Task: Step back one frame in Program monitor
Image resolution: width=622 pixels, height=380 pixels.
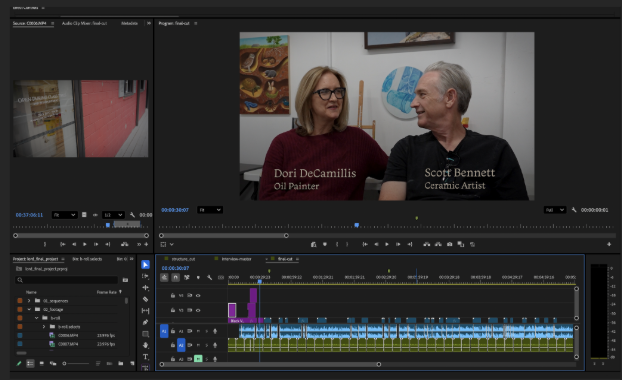Action: click(376, 244)
